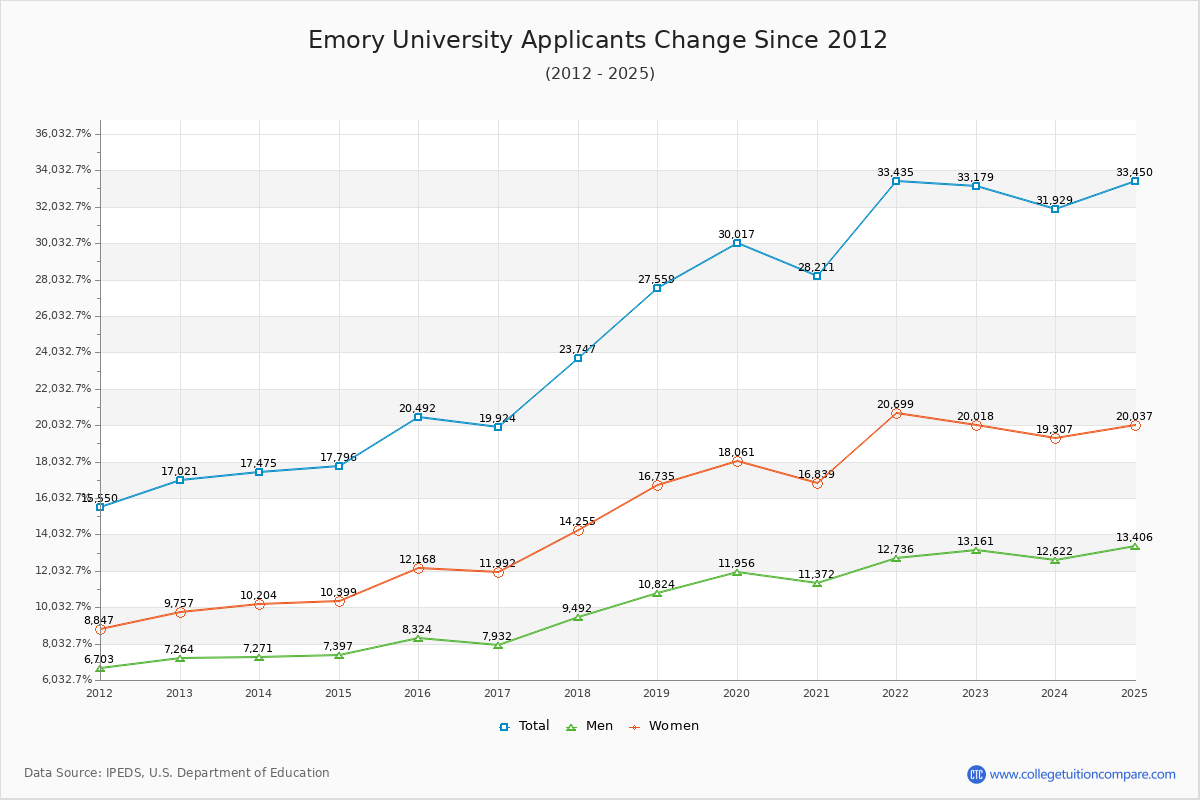1200x800 pixels.
Task: Click the chart title Emory University Applicants Change
Action: 597,40
